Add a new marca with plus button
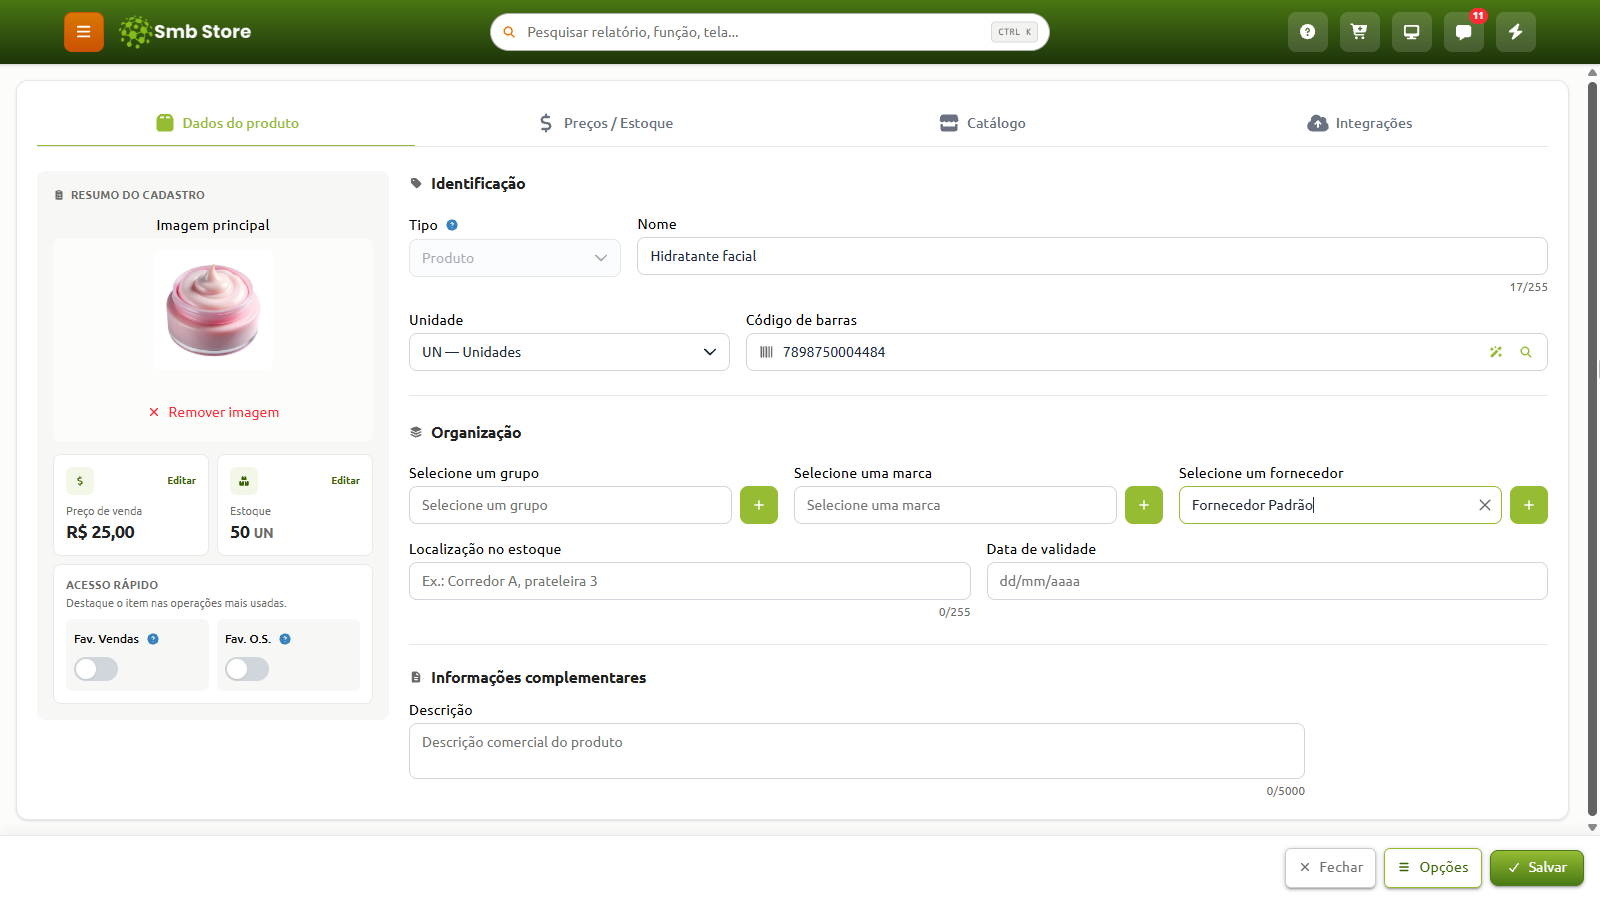1600x900 pixels. click(x=1144, y=505)
